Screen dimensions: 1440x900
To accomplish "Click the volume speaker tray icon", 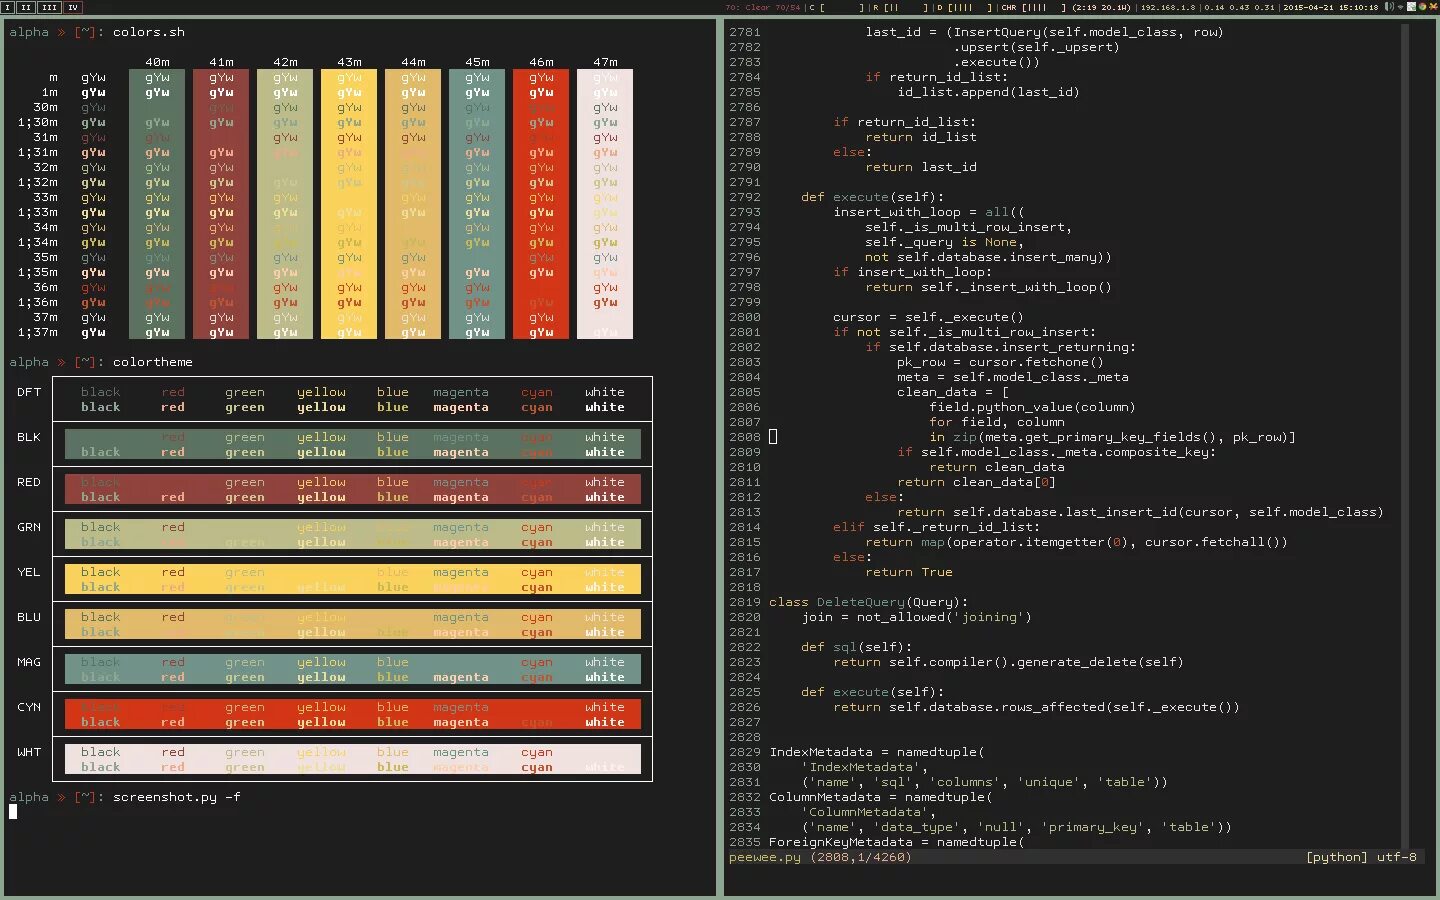I will point(1389,7).
